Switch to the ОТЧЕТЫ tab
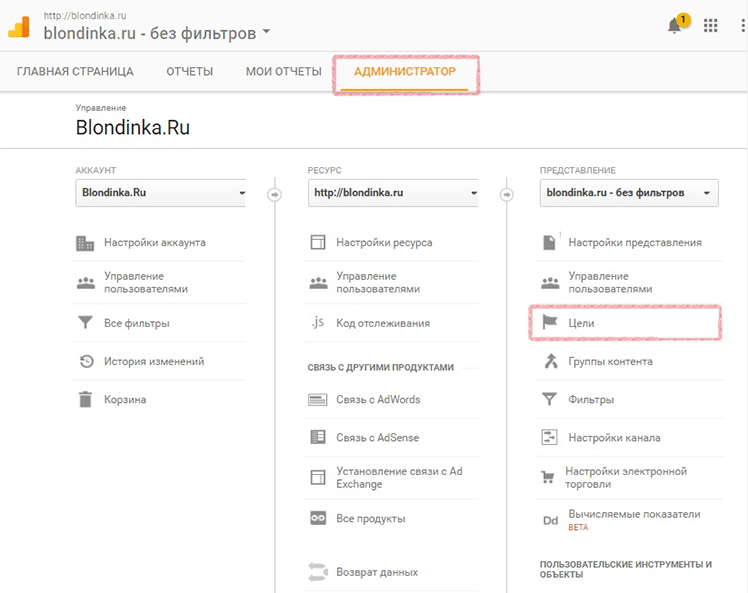Viewport: 748px width, 593px height. (189, 72)
